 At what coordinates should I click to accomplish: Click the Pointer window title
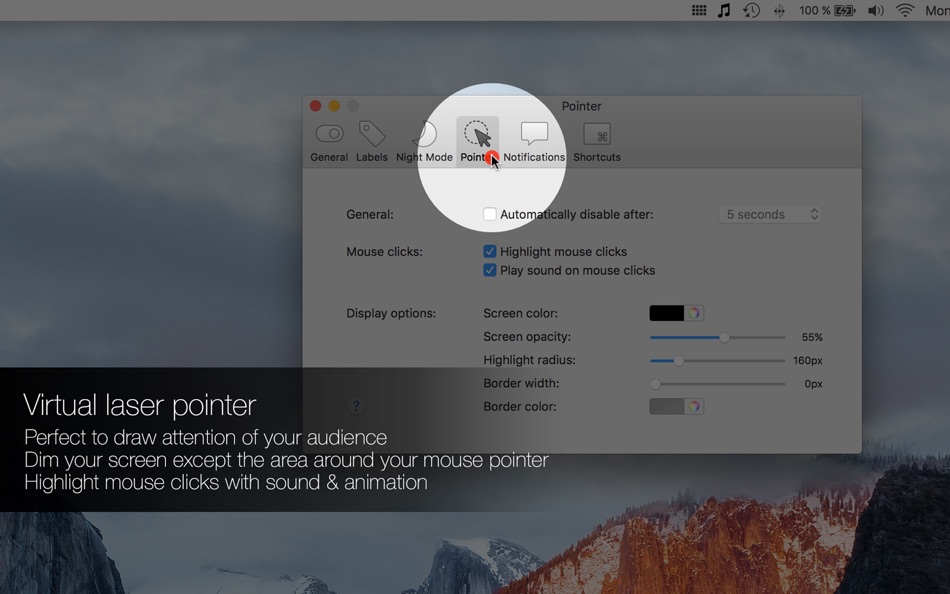pyautogui.click(x=581, y=106)
